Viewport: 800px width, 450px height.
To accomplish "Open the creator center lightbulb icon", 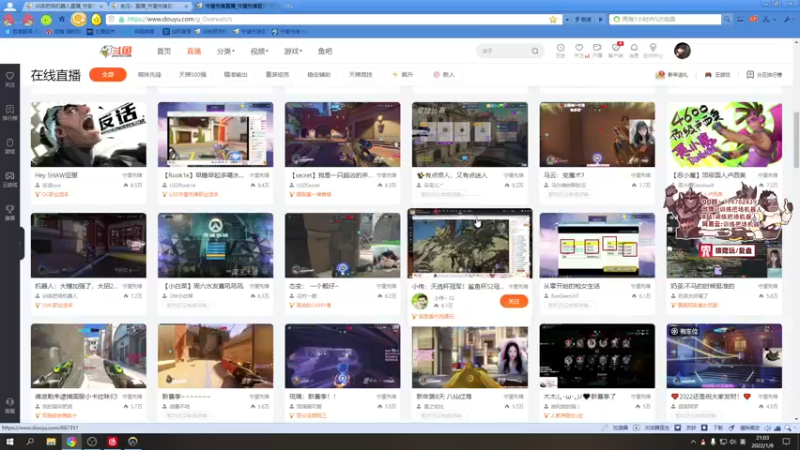I will pyautogui.click(x=653, y=50).
